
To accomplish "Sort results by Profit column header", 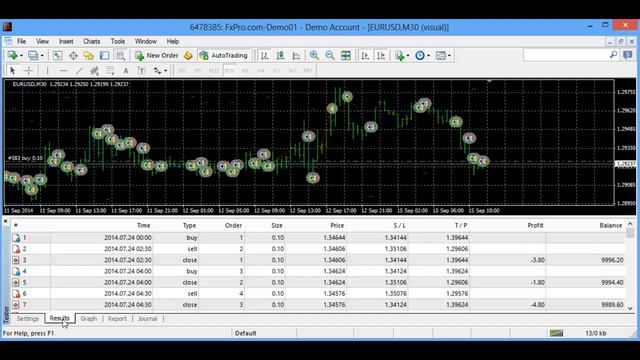I will [x=535, y=225].
